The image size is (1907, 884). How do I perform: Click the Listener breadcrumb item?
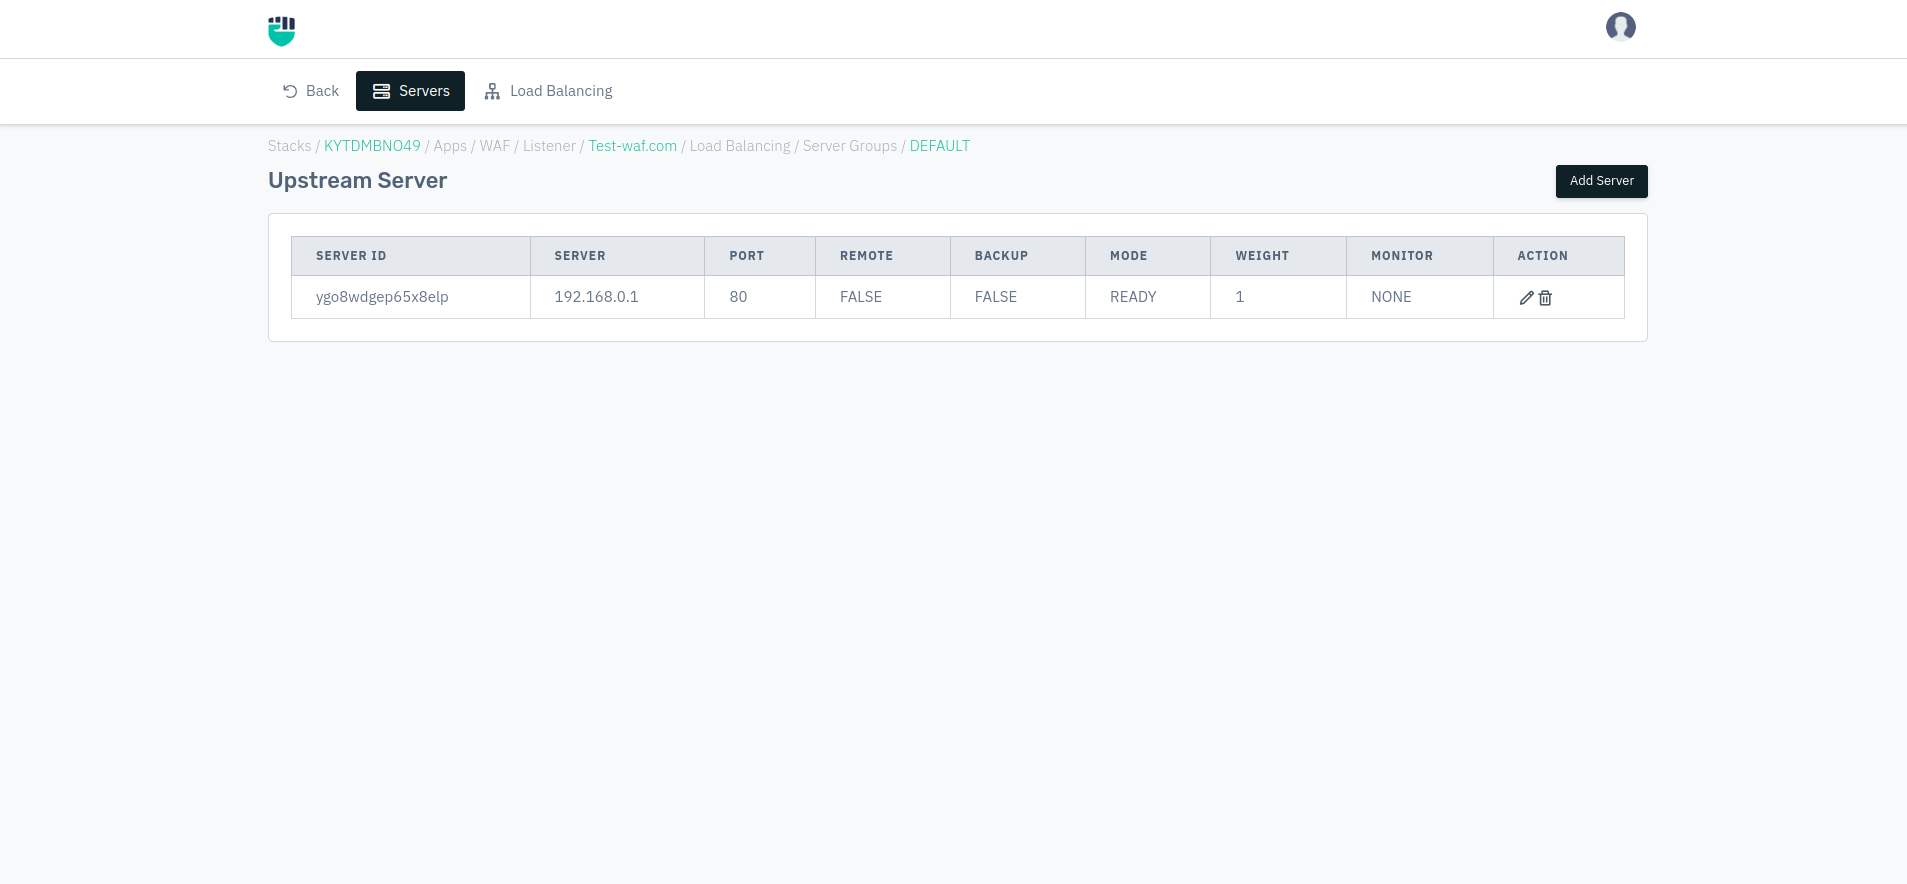549,146
